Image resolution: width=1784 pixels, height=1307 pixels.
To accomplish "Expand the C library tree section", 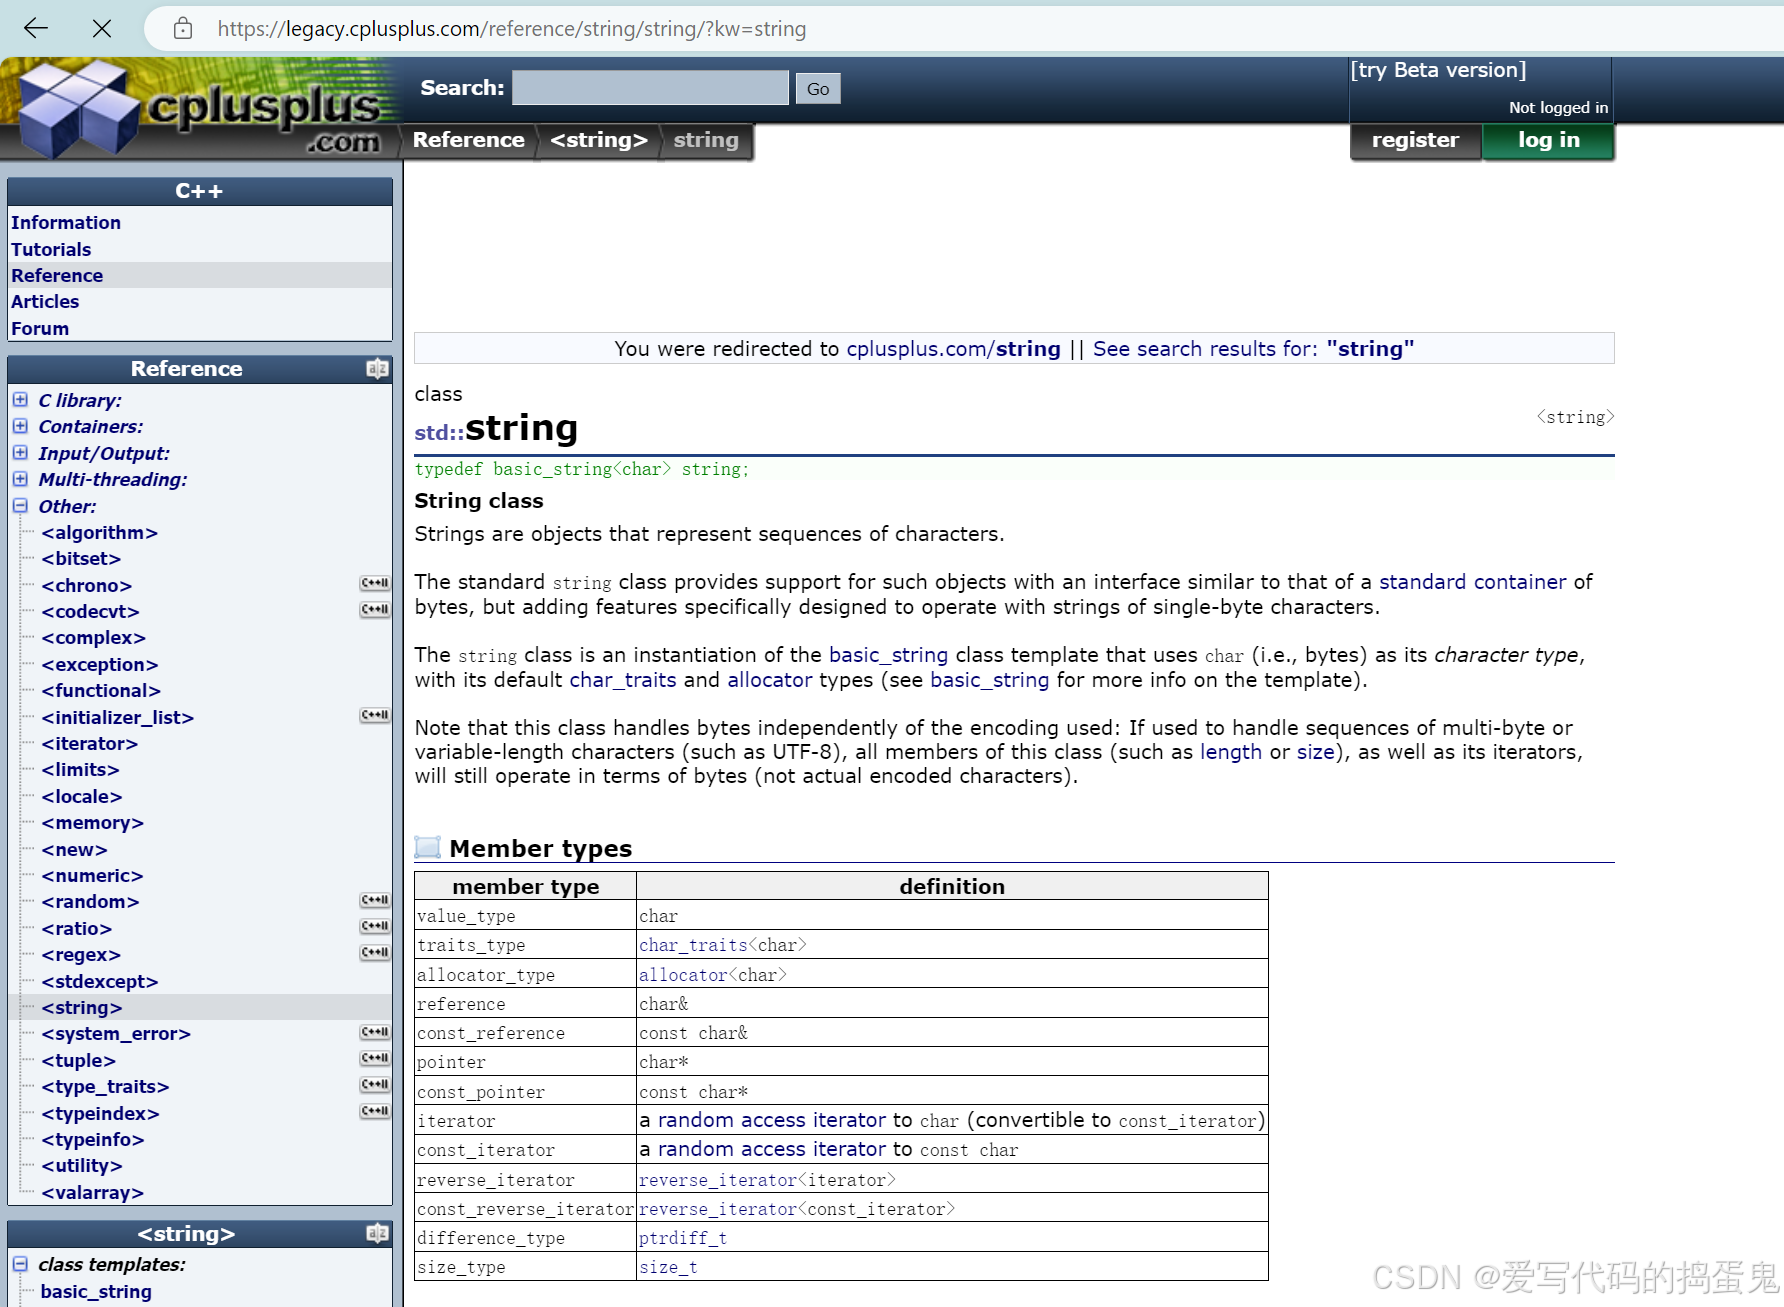I will click(x=21, y=399).
